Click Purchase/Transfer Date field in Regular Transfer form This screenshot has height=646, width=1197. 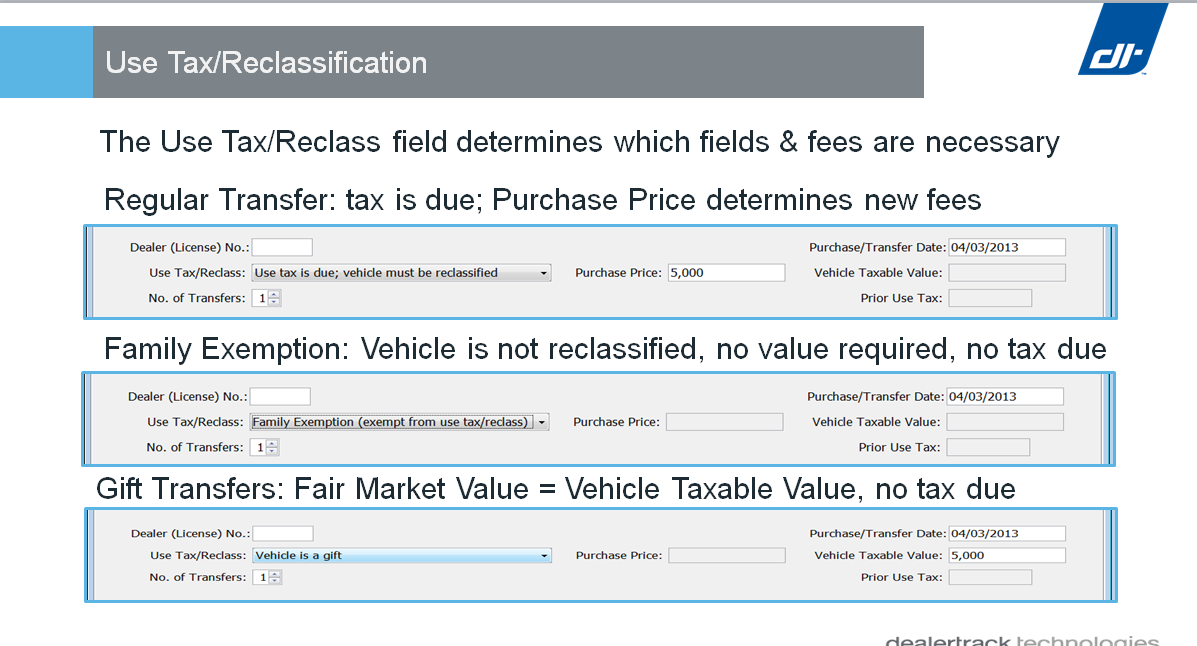[x=1006, y=247]
